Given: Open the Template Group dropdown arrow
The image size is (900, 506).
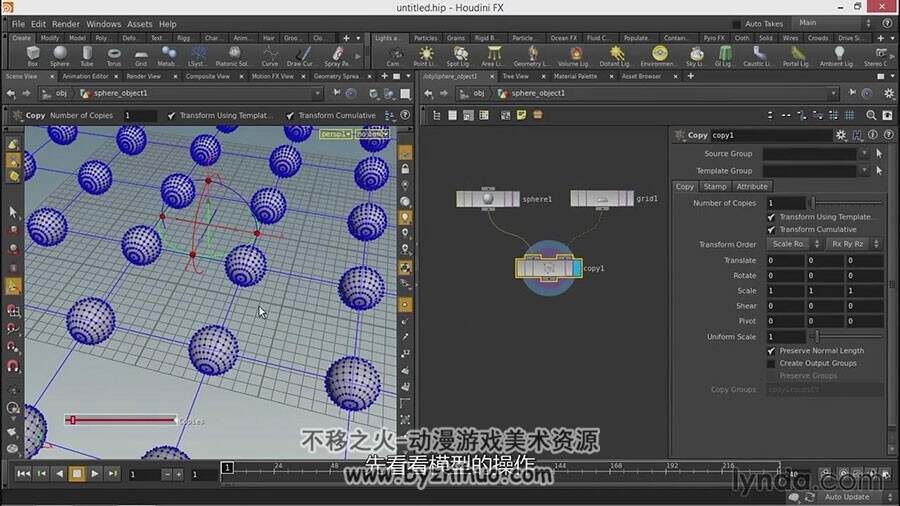Looking at the screenshot, I should click(864, 170).
